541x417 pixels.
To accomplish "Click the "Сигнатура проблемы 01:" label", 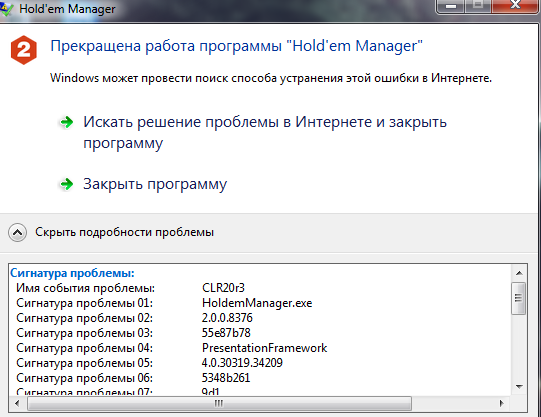I will [85, 304].
